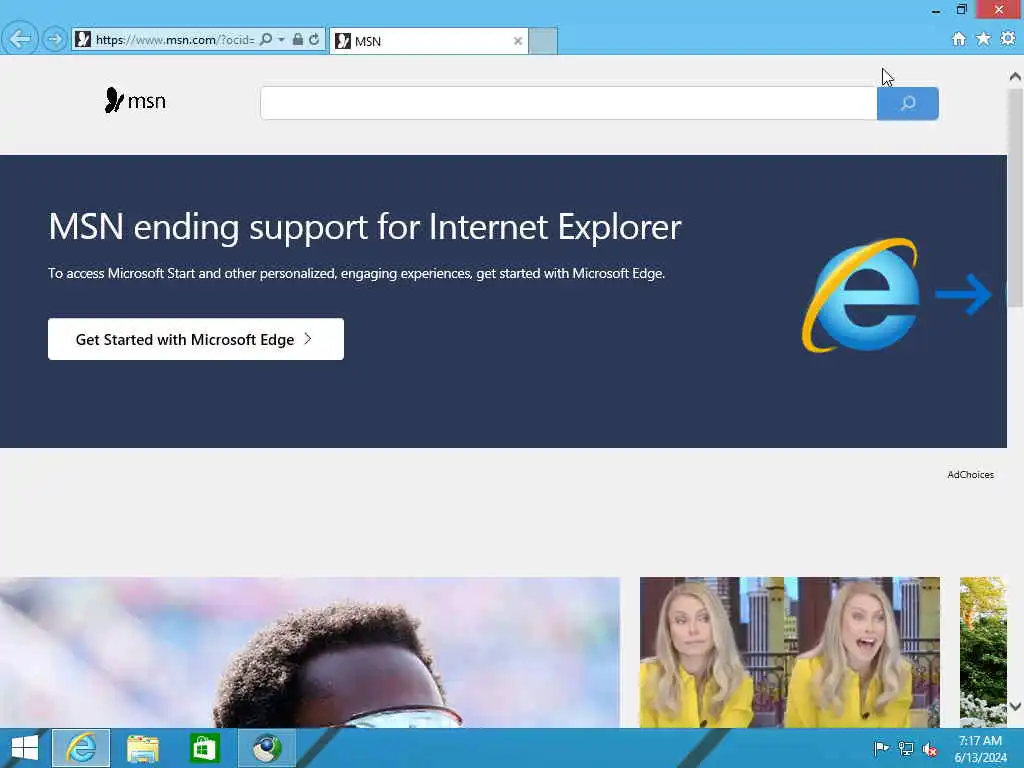Image resolution: width=1024 pixels, height=768 pixels.
Task: Open the Windows Start button
Action: click(25, 748)
